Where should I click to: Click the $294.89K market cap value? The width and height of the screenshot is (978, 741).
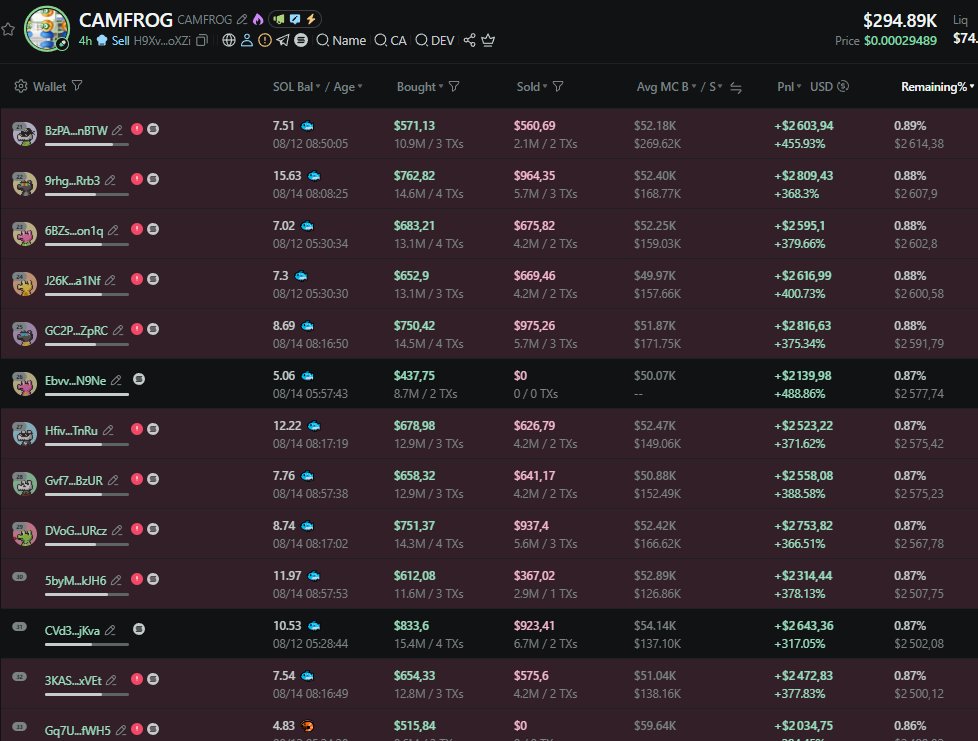coord(899,21)
